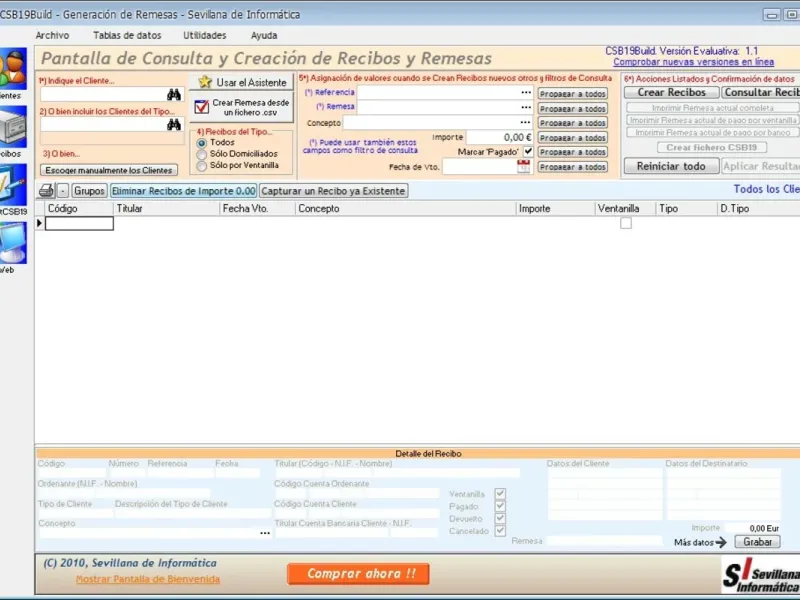Select Sólo Domiciliados radio option

click(x=202, y=155)
